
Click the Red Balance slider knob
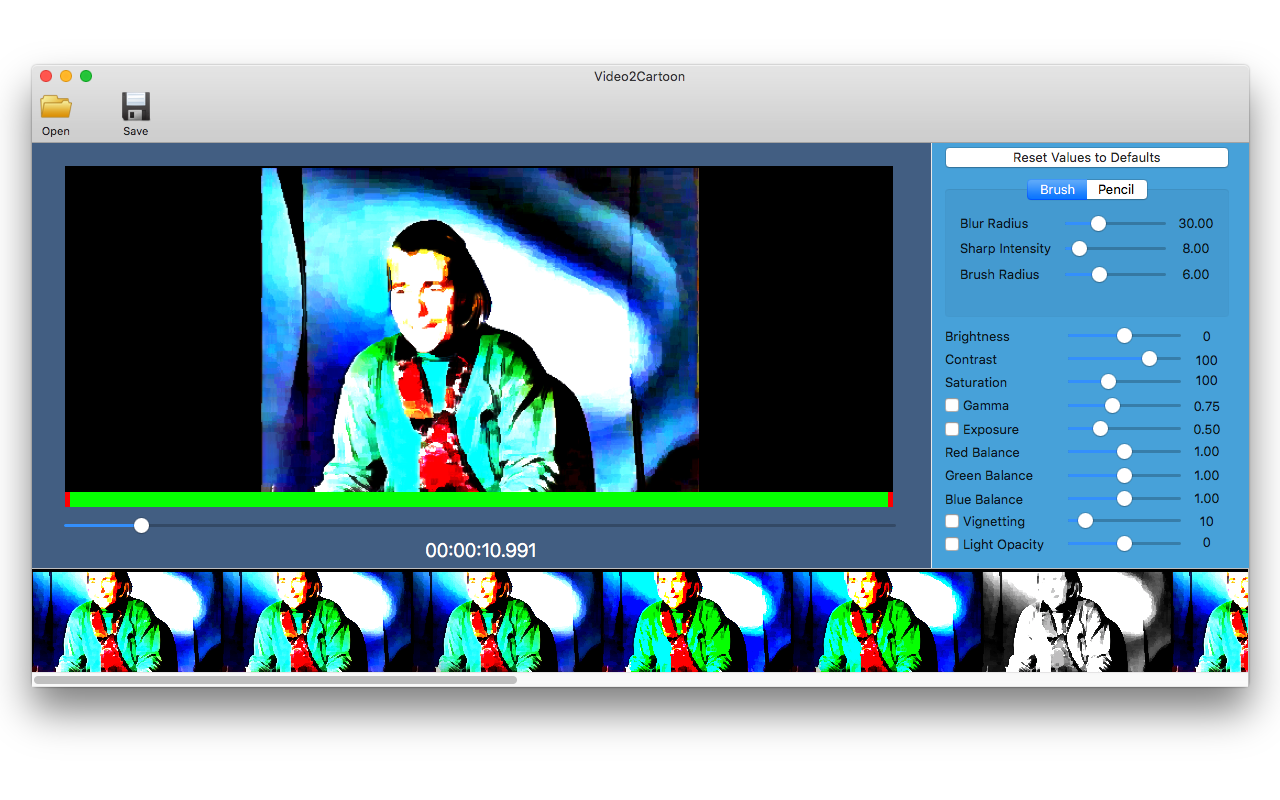[x=1124, y=452]
